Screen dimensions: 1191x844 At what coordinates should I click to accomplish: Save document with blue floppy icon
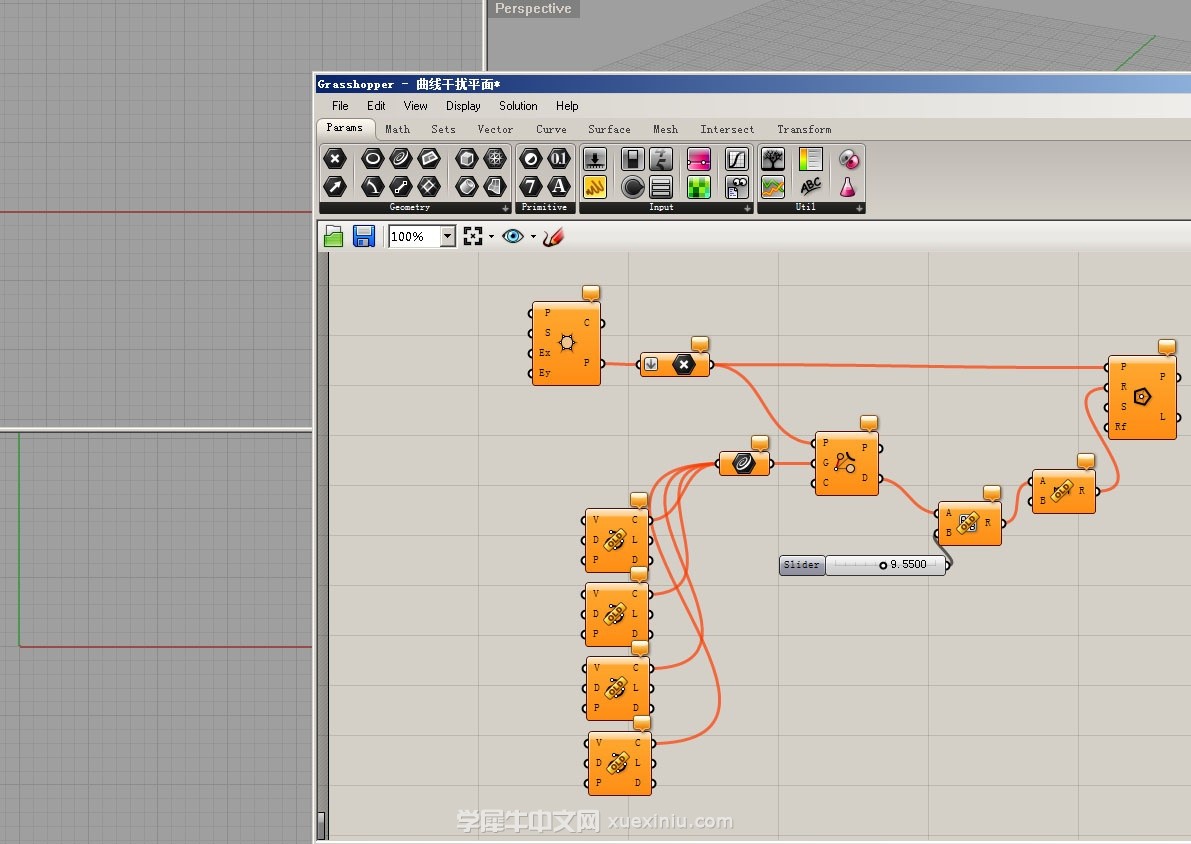(x=364, y=236)
